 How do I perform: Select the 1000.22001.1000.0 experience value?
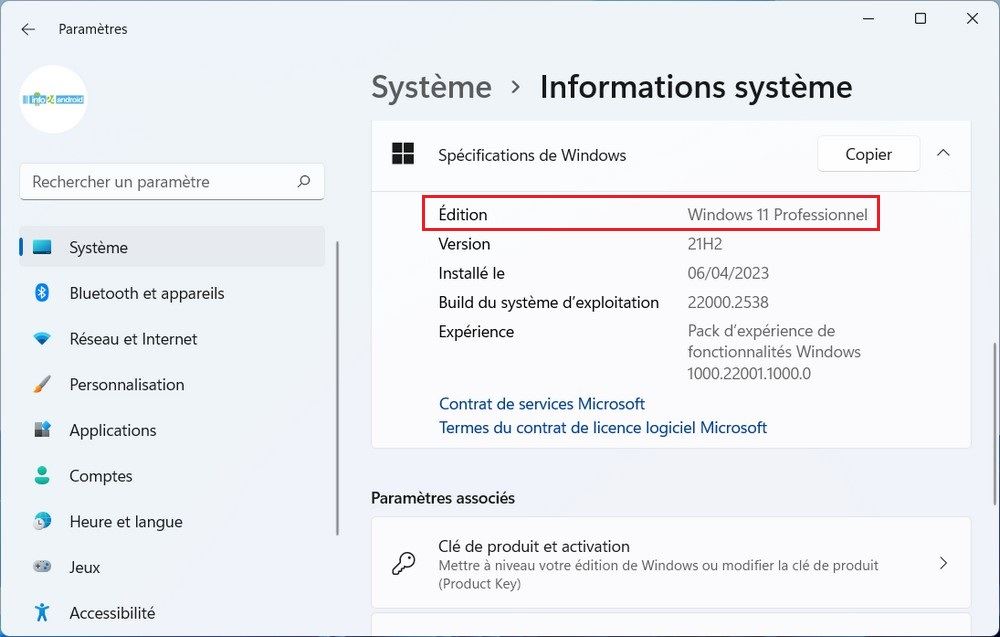749,374
